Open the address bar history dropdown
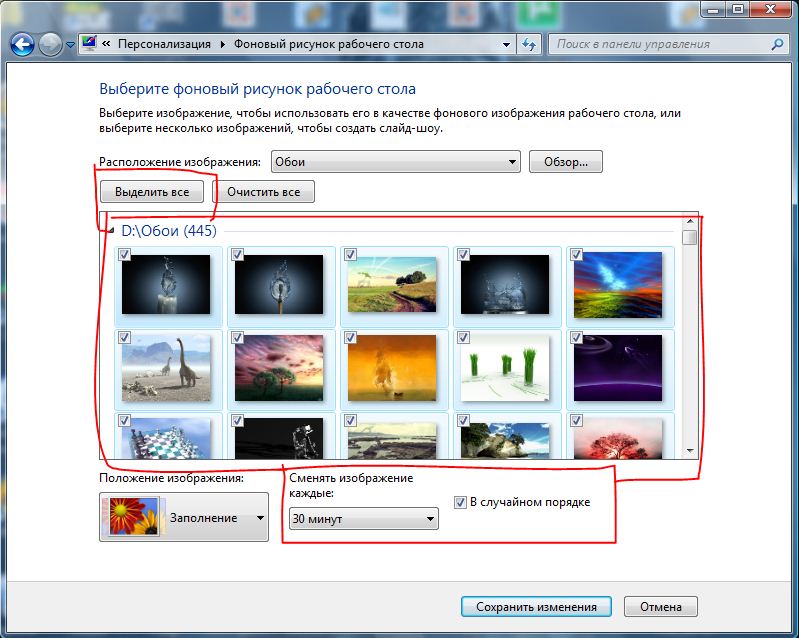 [506, 45]
